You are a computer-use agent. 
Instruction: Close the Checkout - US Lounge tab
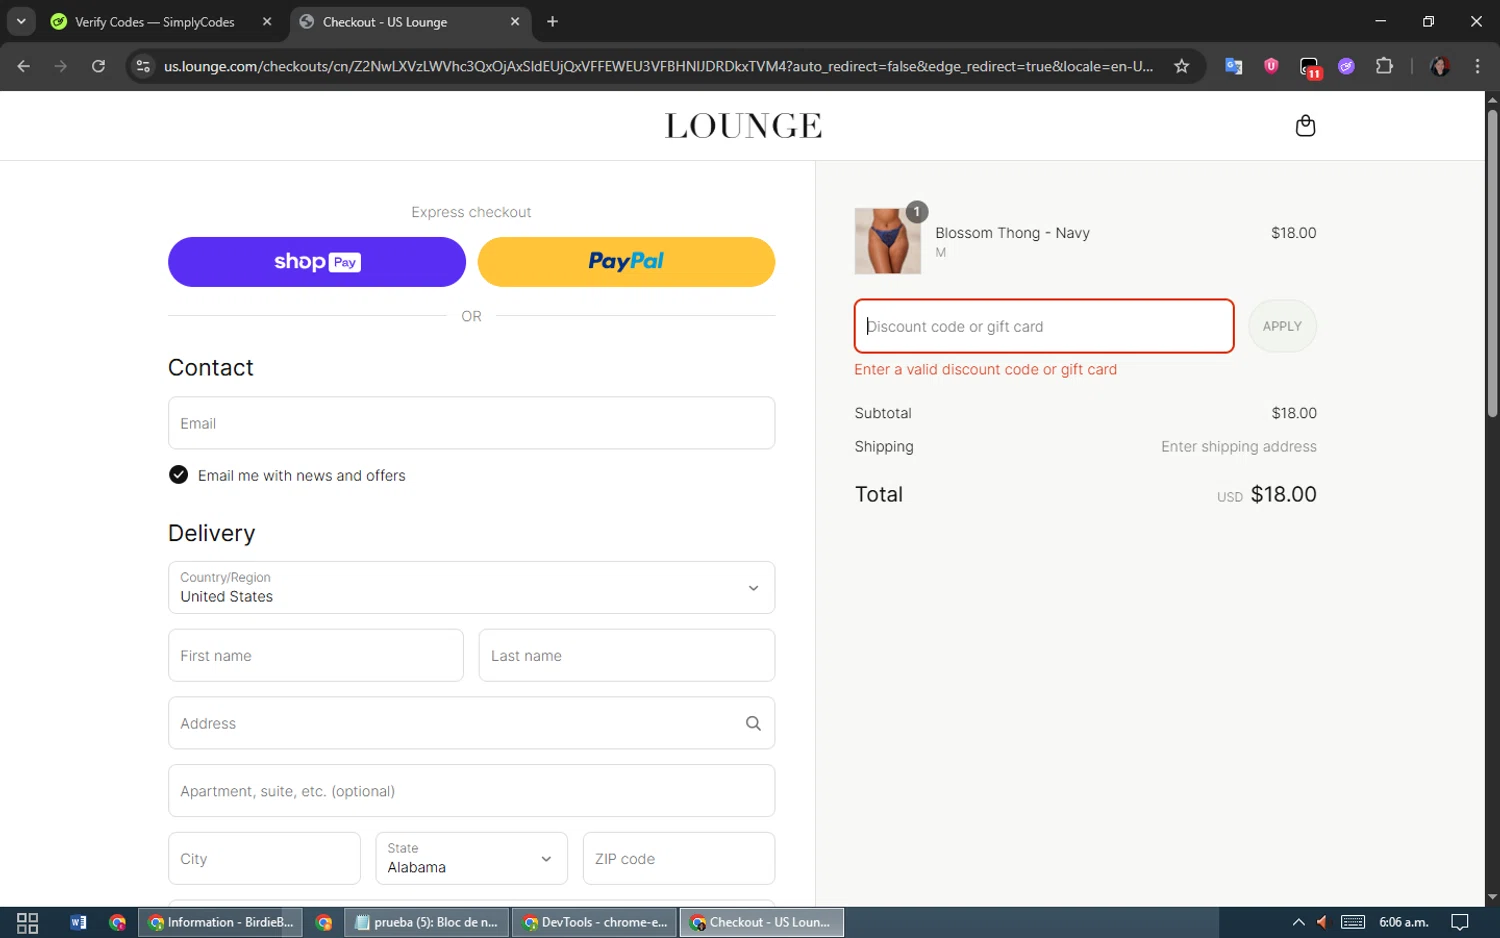(x=515, y=22)
